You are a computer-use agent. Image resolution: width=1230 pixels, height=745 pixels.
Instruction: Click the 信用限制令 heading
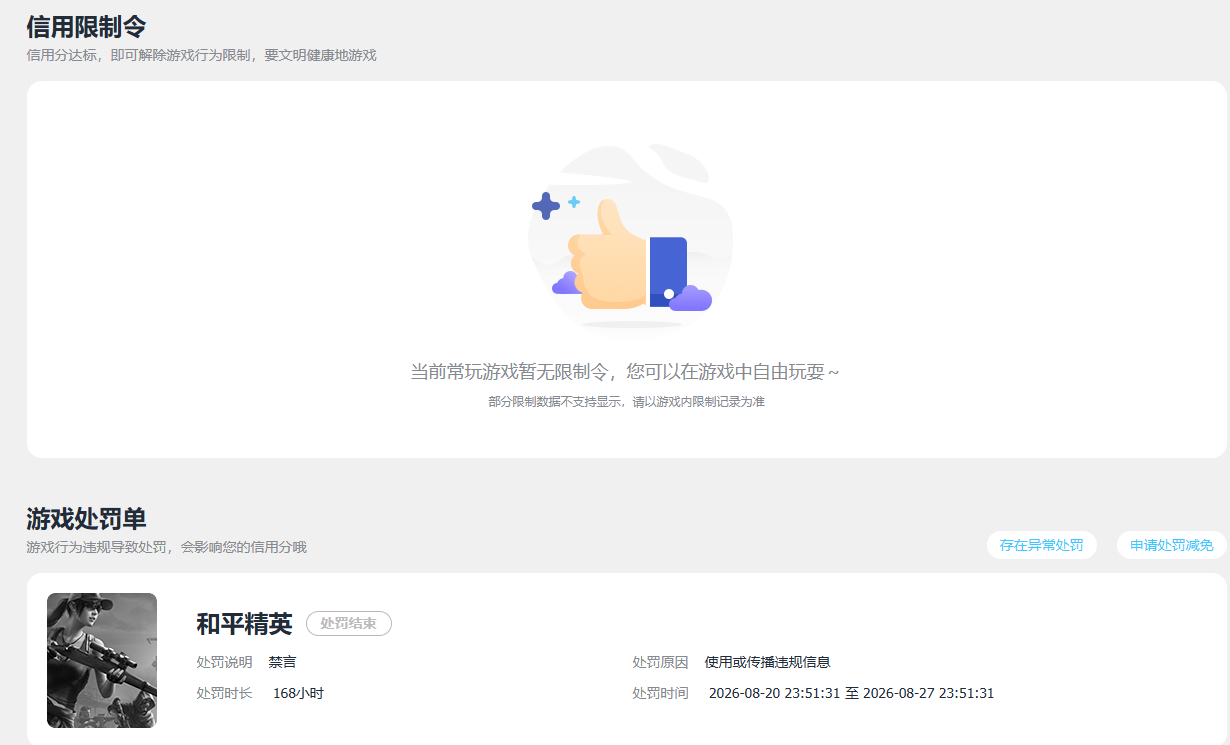pos(86,26)
